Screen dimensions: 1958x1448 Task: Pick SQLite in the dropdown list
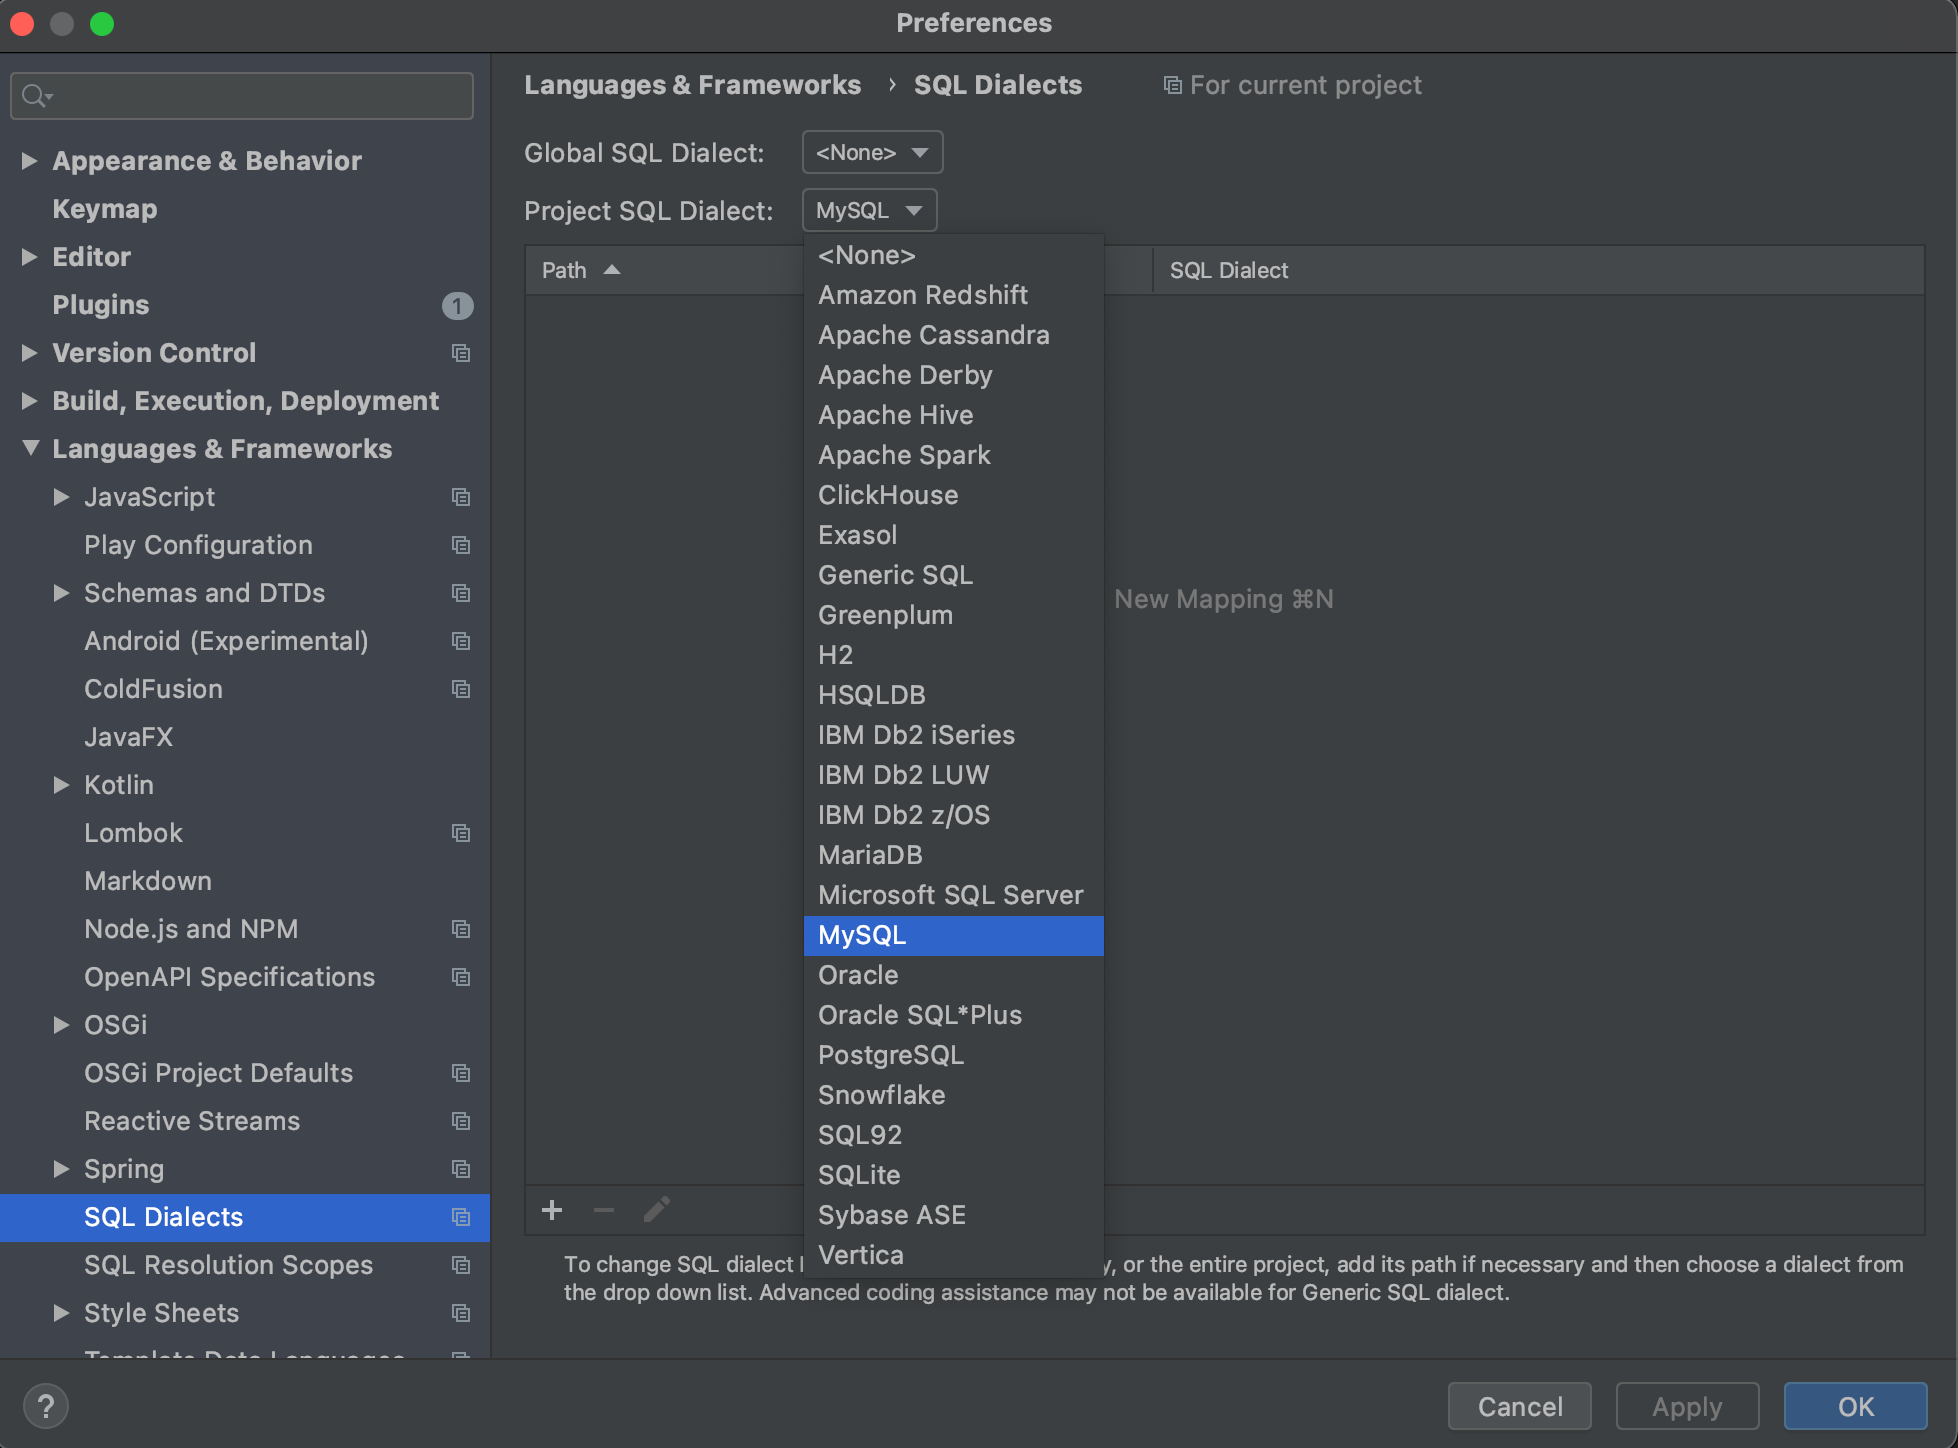[x=859, y=1175]
